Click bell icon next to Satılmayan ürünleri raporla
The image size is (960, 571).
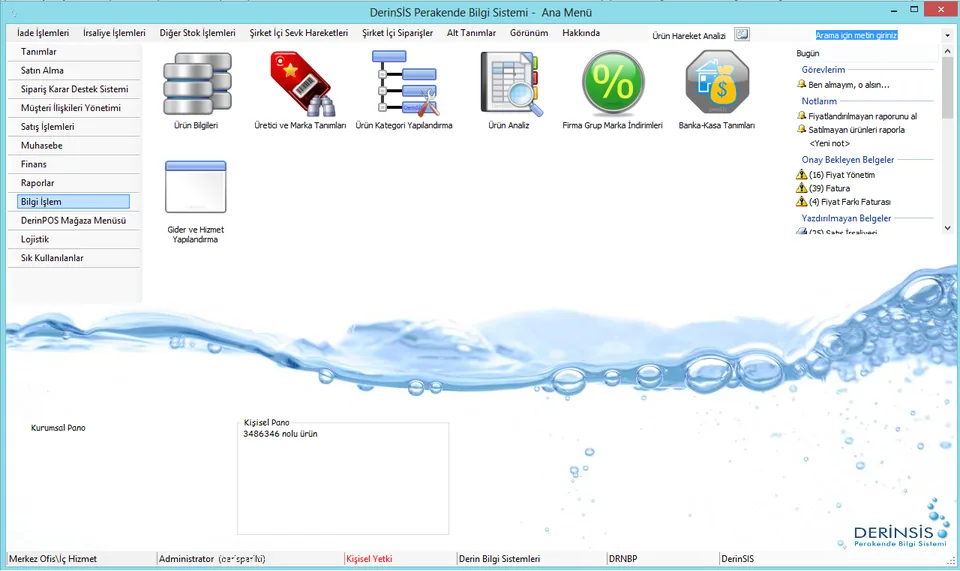click(801, 129)
